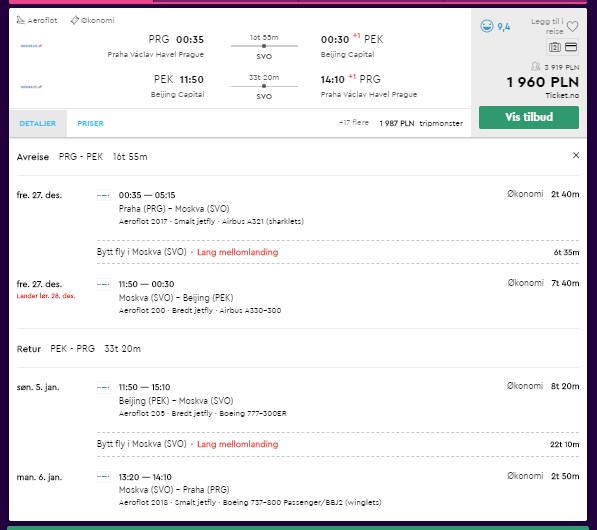
Task: Click '13:20 — 14:10' flight time
Action: tap(145, 477)
